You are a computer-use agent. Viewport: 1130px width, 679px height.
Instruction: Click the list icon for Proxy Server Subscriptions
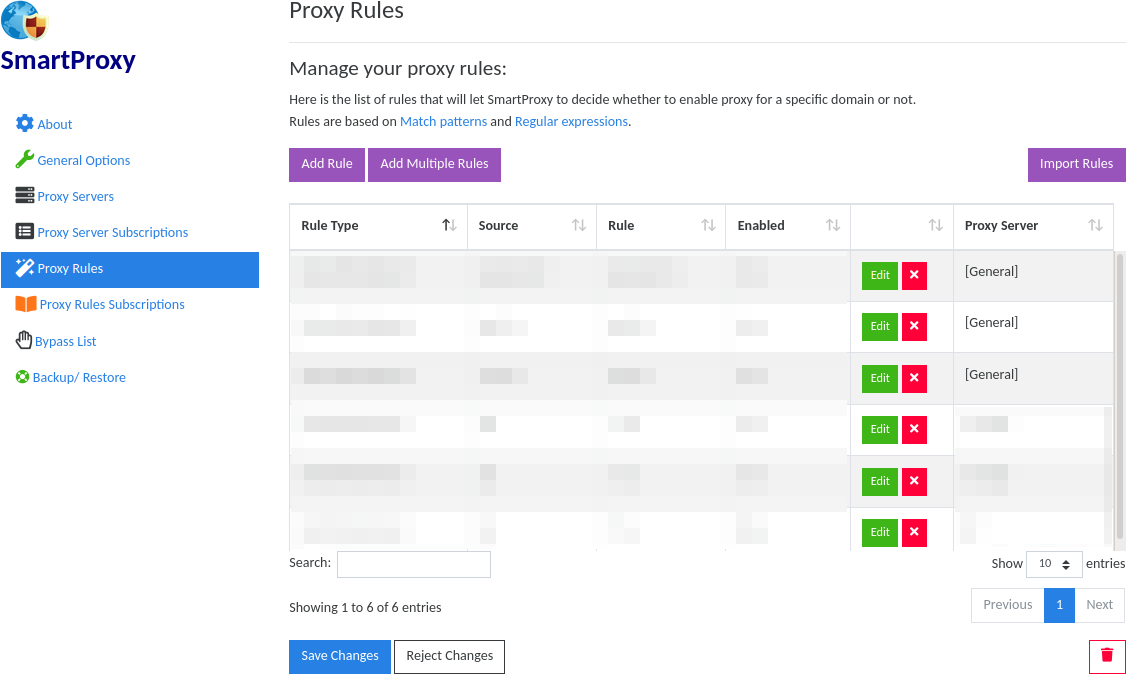(x=25, y=232)
